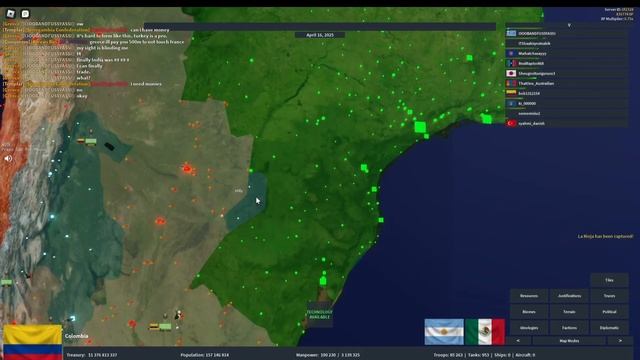Viewport: 640px width, 360px height.
Task: Mute sound with the speaker icon
Action: coord(8,158)
